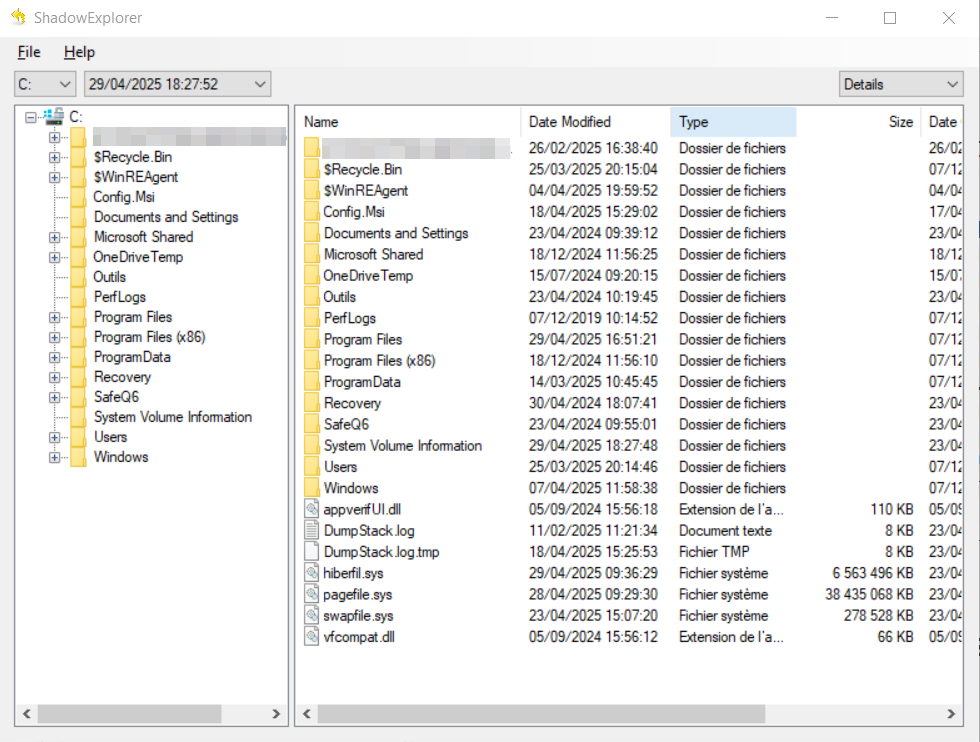Sort by the Size column header
The width and height of the screenshot is (980, 742).
[x=858, y=122]
